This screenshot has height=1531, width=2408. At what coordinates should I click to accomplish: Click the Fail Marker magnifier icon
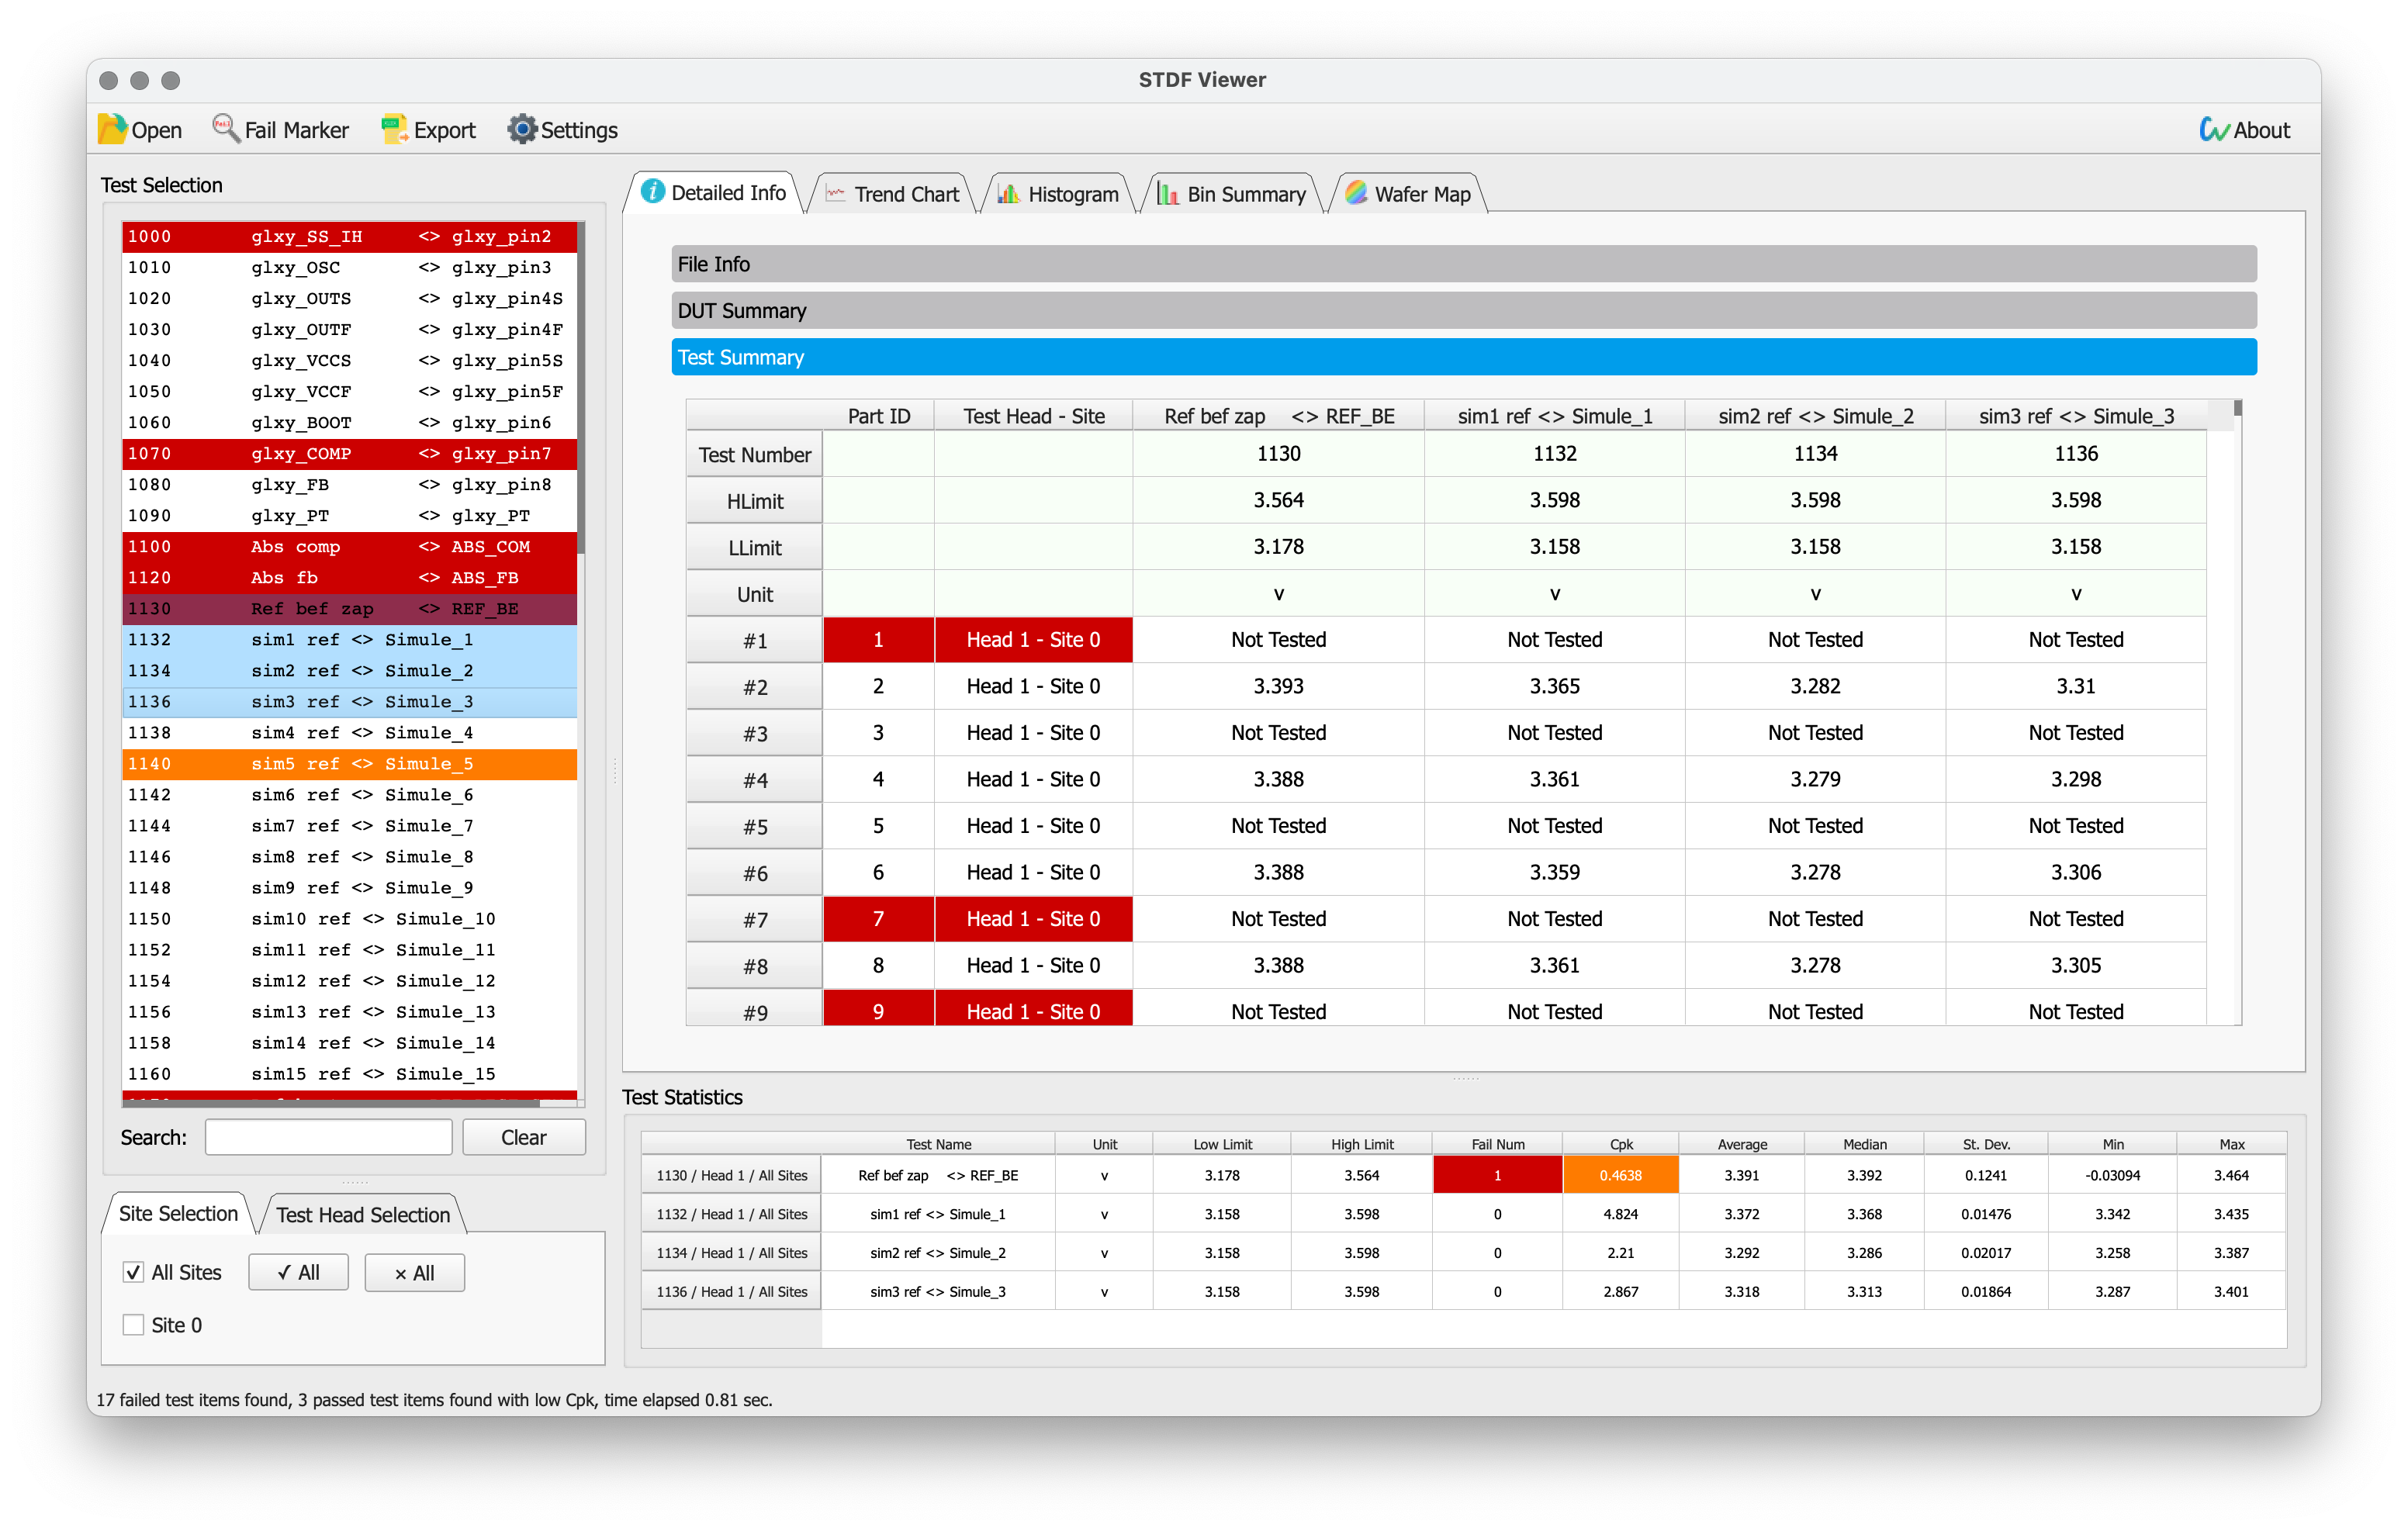[226, 129]
